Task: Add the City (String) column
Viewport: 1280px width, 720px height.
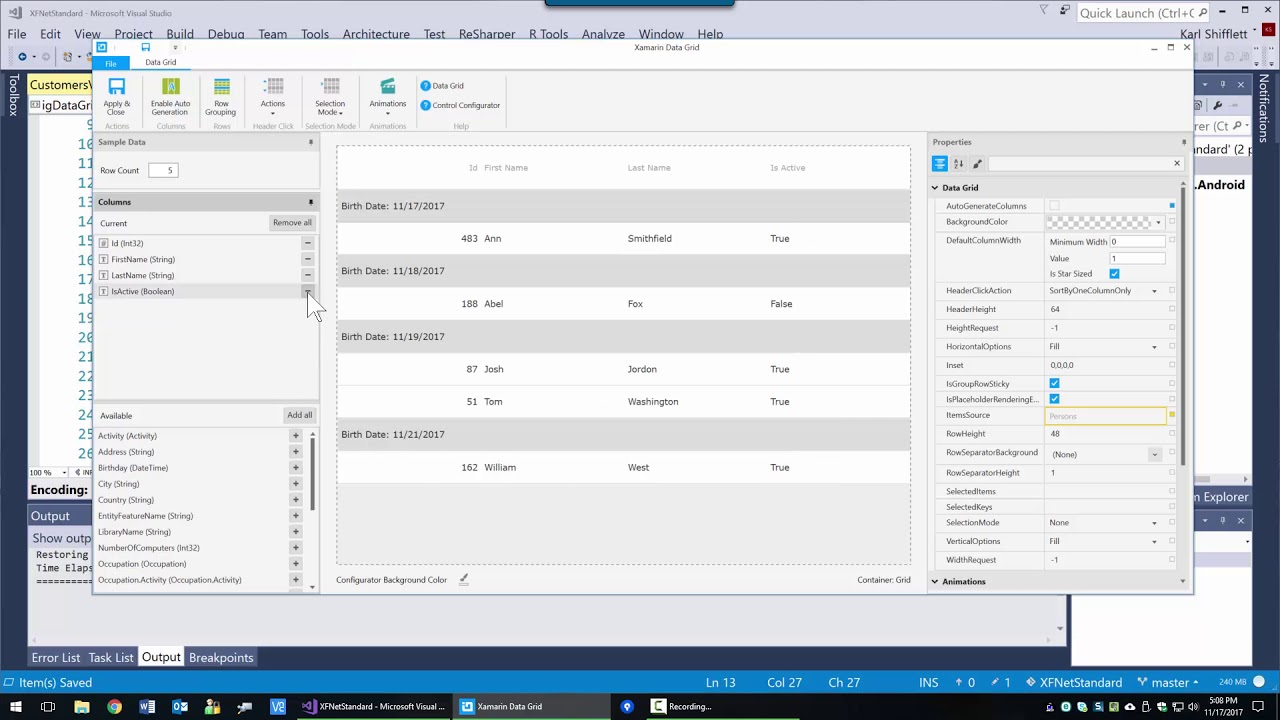Action: point(295,484)
